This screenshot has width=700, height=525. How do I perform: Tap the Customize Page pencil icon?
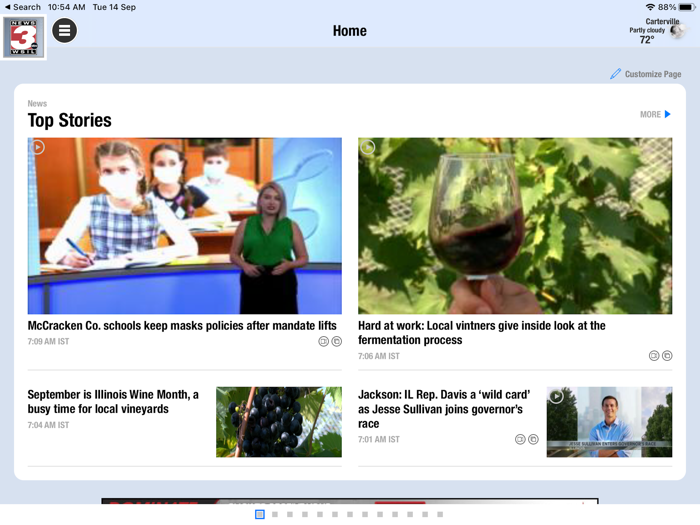[x=615, y=74]
